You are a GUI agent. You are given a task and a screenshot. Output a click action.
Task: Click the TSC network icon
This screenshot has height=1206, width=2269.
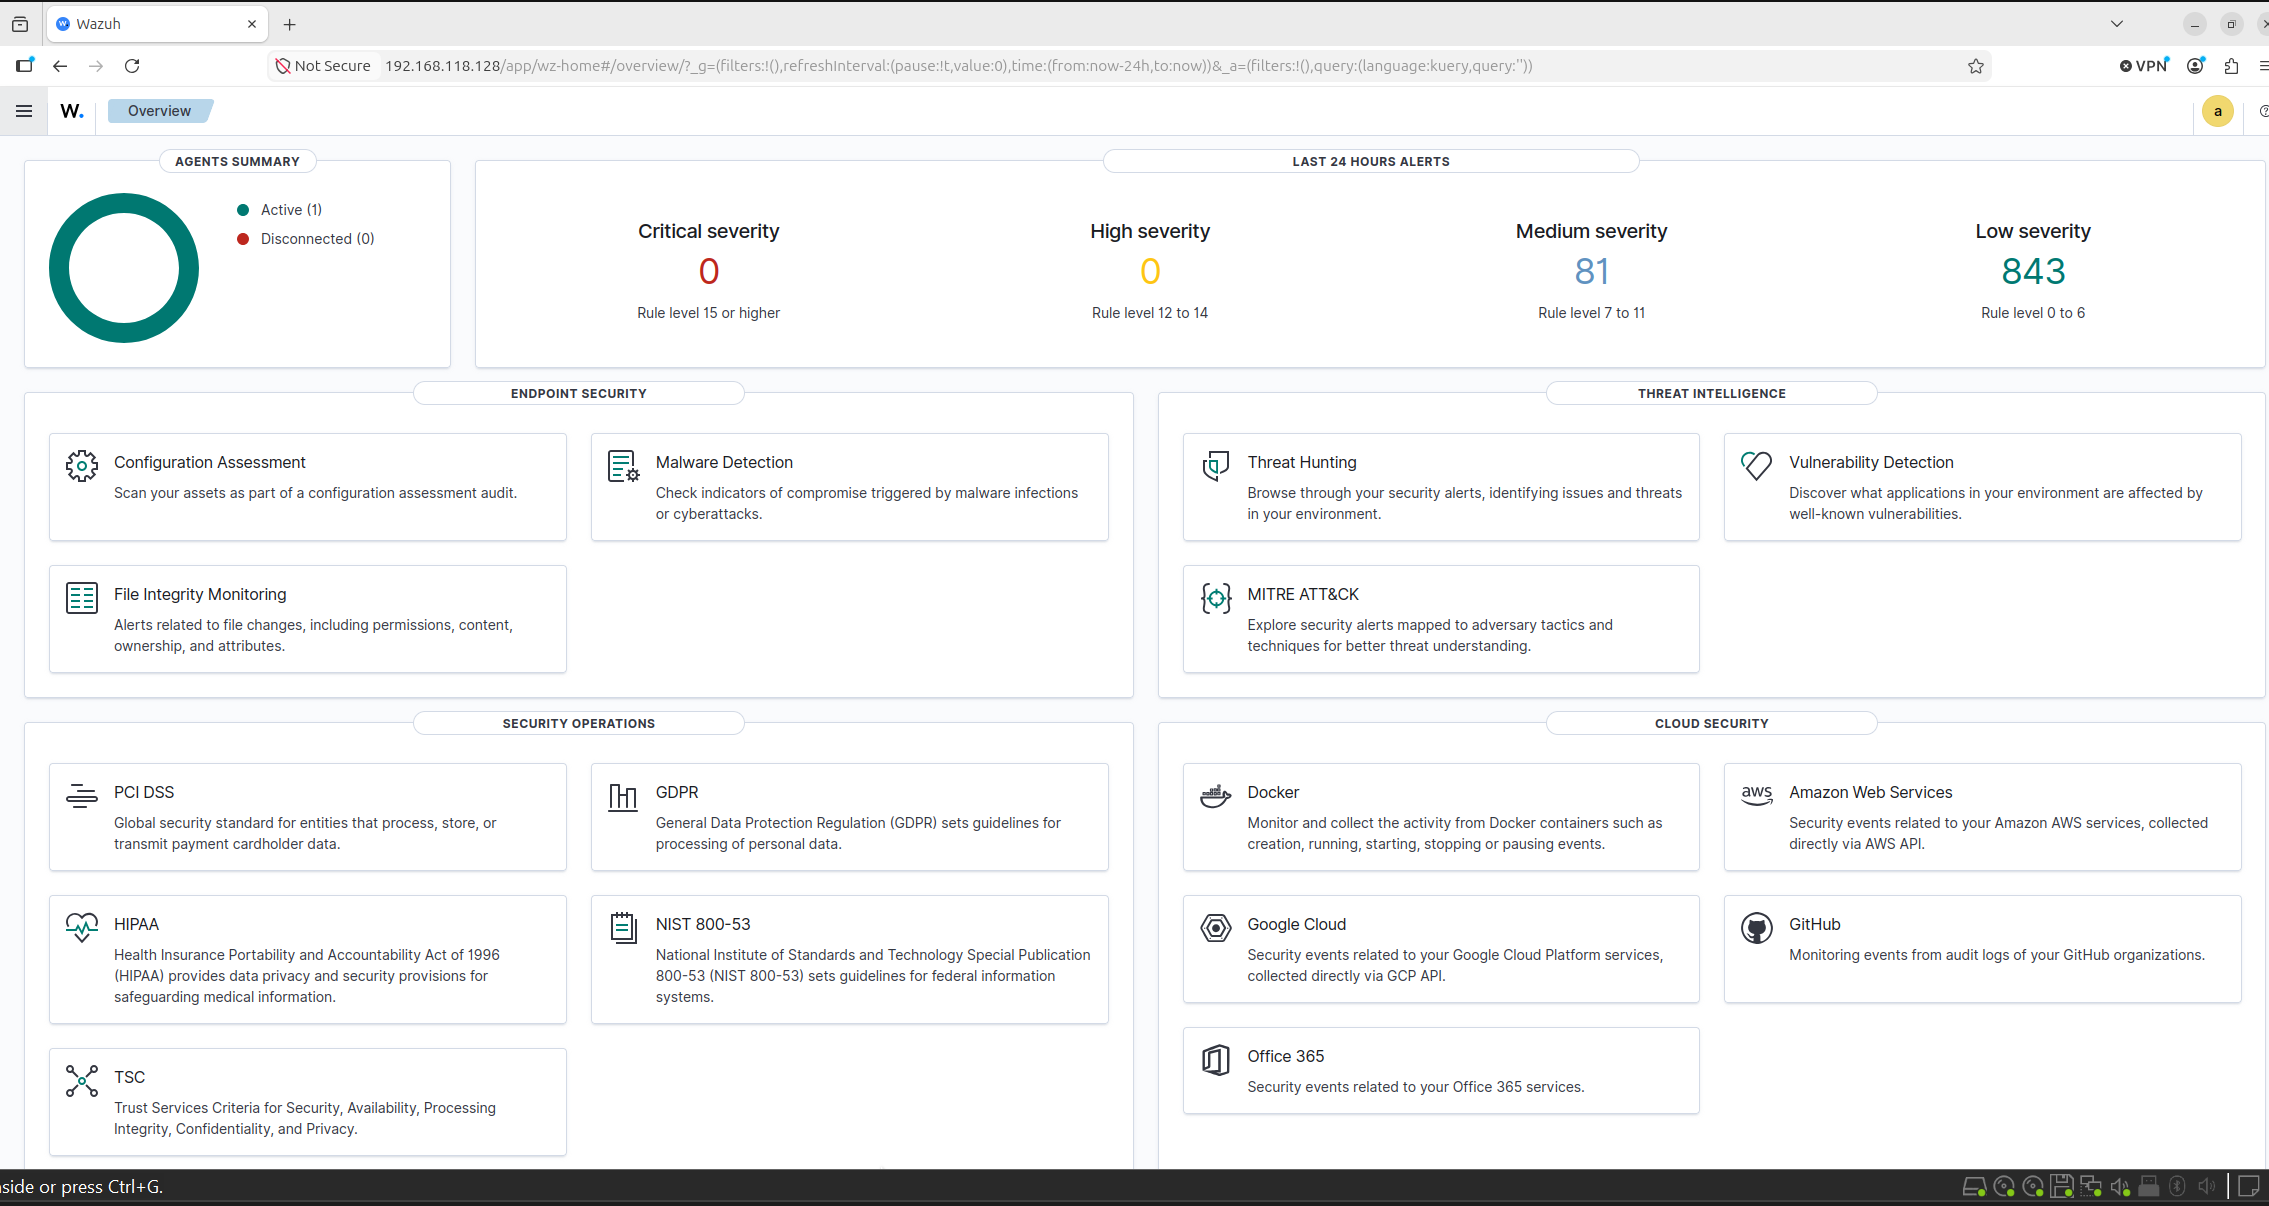82,1080
